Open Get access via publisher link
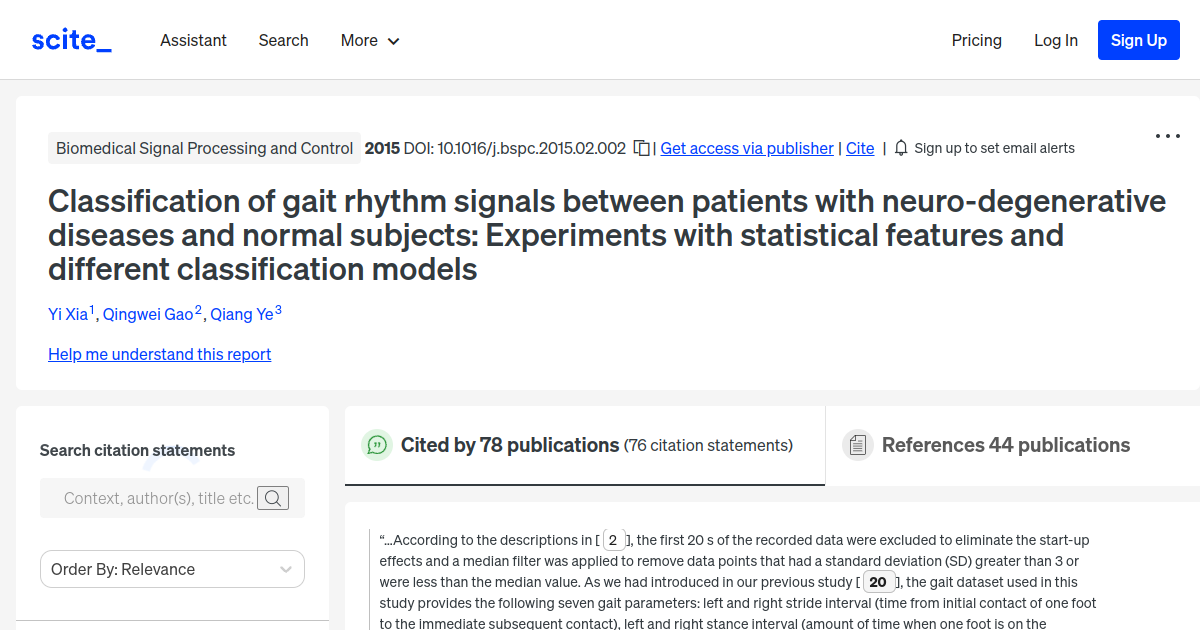 point(746,147)
